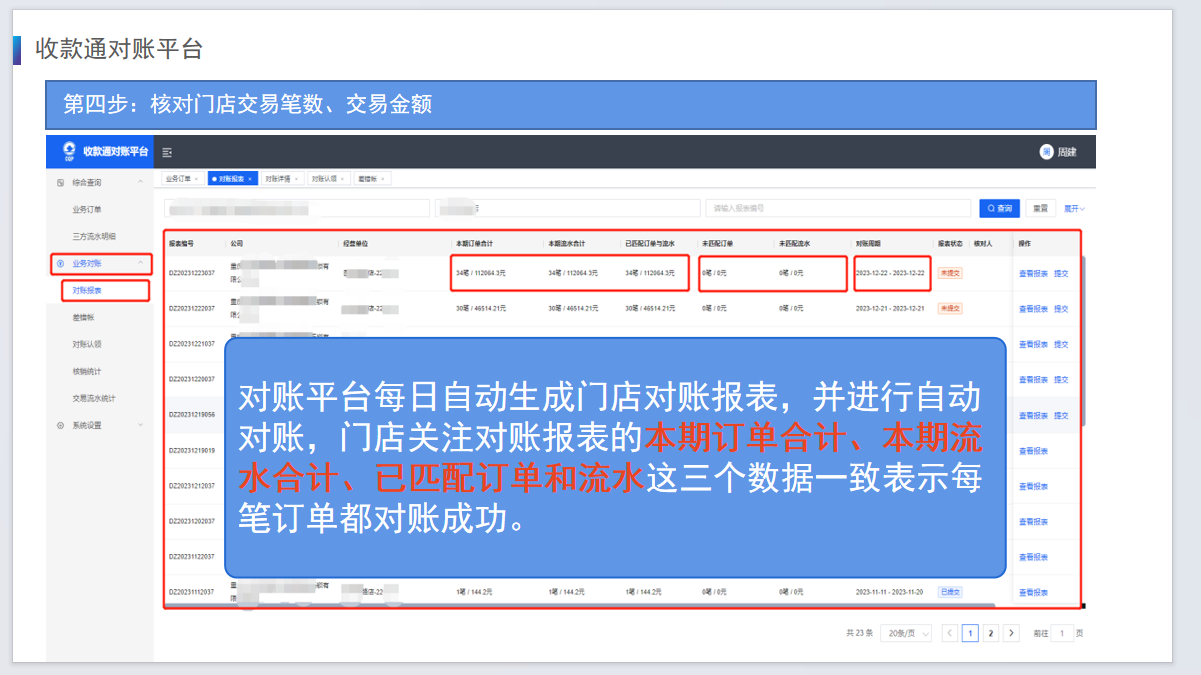The width and height of the screenshot is (1201, 675).
Task: Close the 对账报表 tab
Action: tap(250, 179)
